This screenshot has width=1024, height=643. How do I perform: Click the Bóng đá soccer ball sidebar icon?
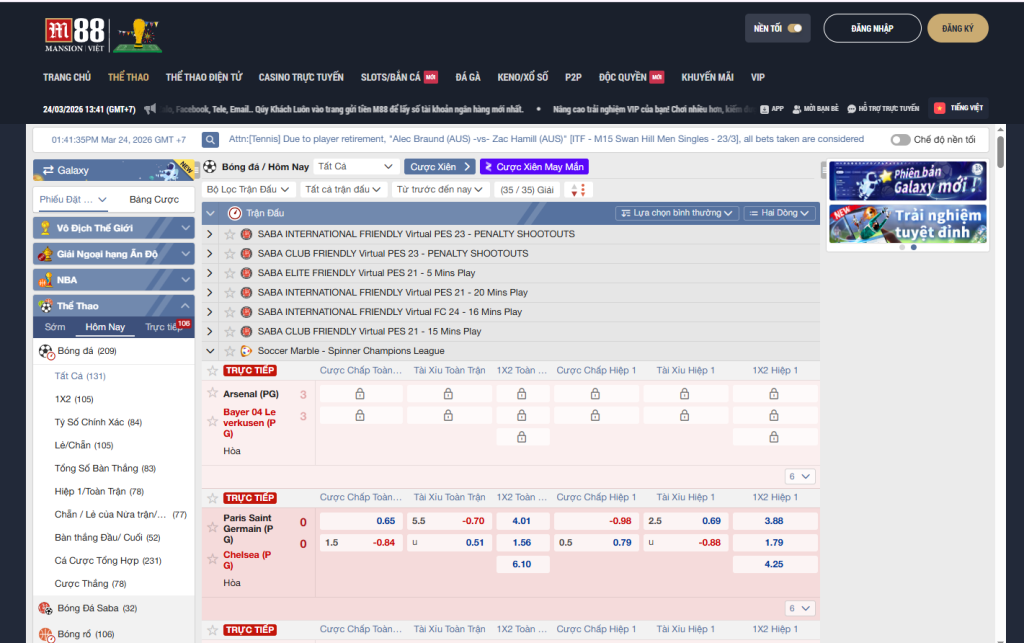pyautogui.click(x=46, y=352)
